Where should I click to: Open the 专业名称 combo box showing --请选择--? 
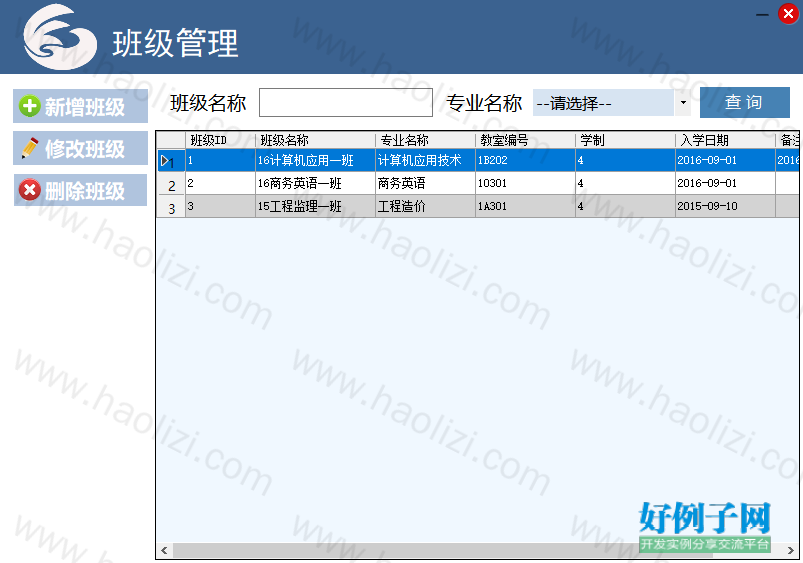pos(611,103)
